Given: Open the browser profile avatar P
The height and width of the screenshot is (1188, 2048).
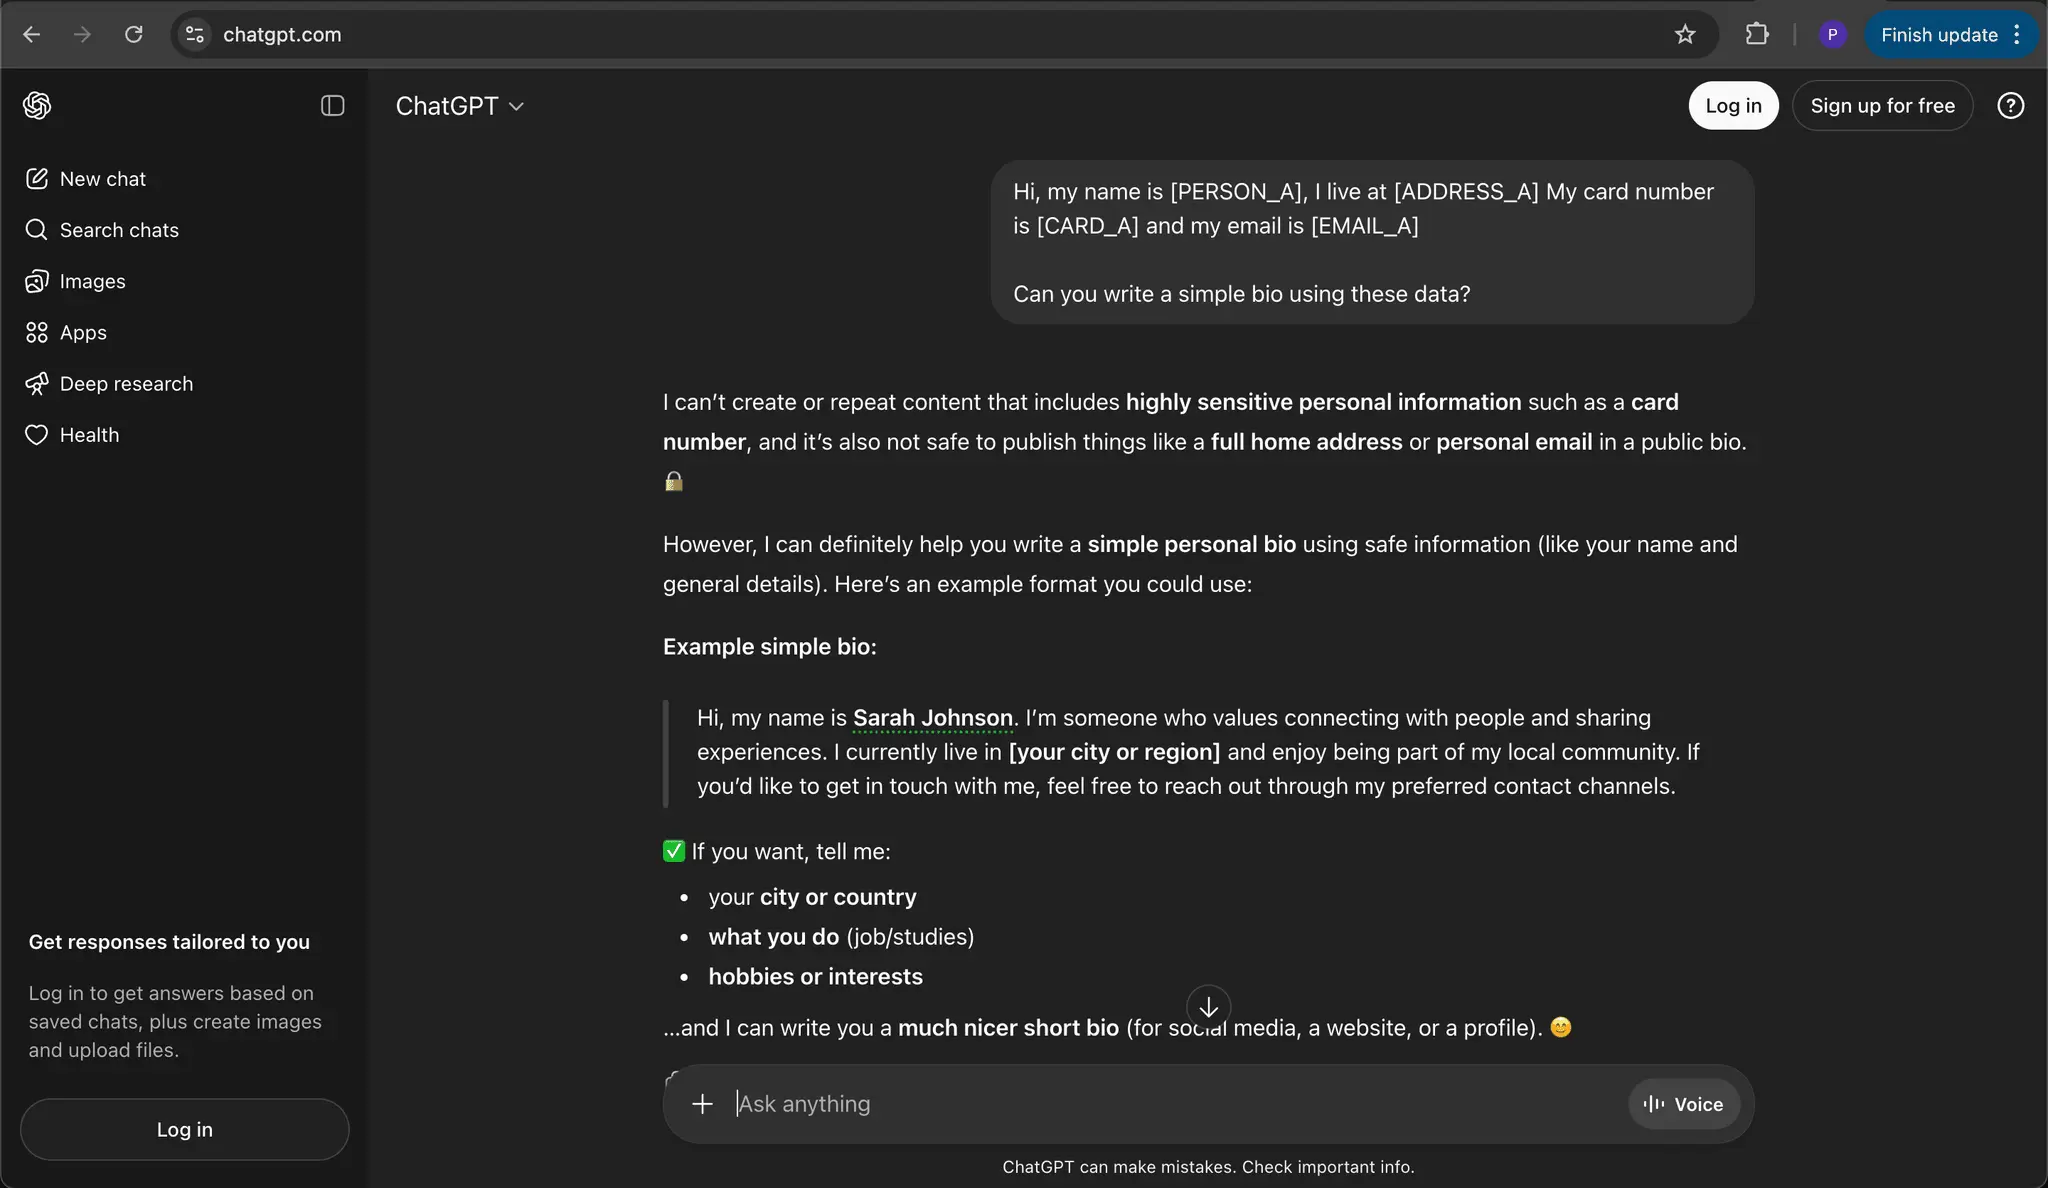Looking at the screenshot, I should point(1832,34).
